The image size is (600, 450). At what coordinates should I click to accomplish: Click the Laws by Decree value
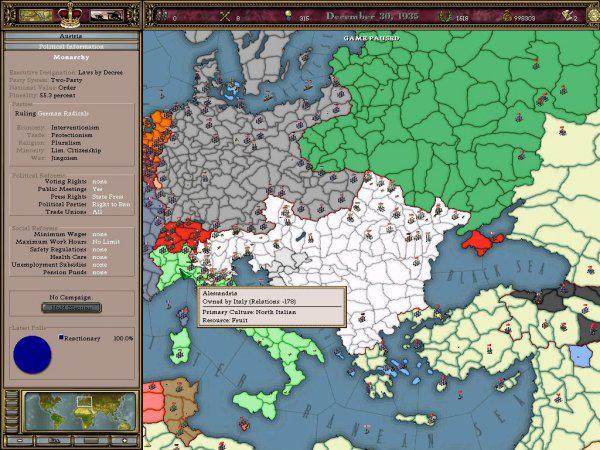pyautogui.click(x=100, y=72)
